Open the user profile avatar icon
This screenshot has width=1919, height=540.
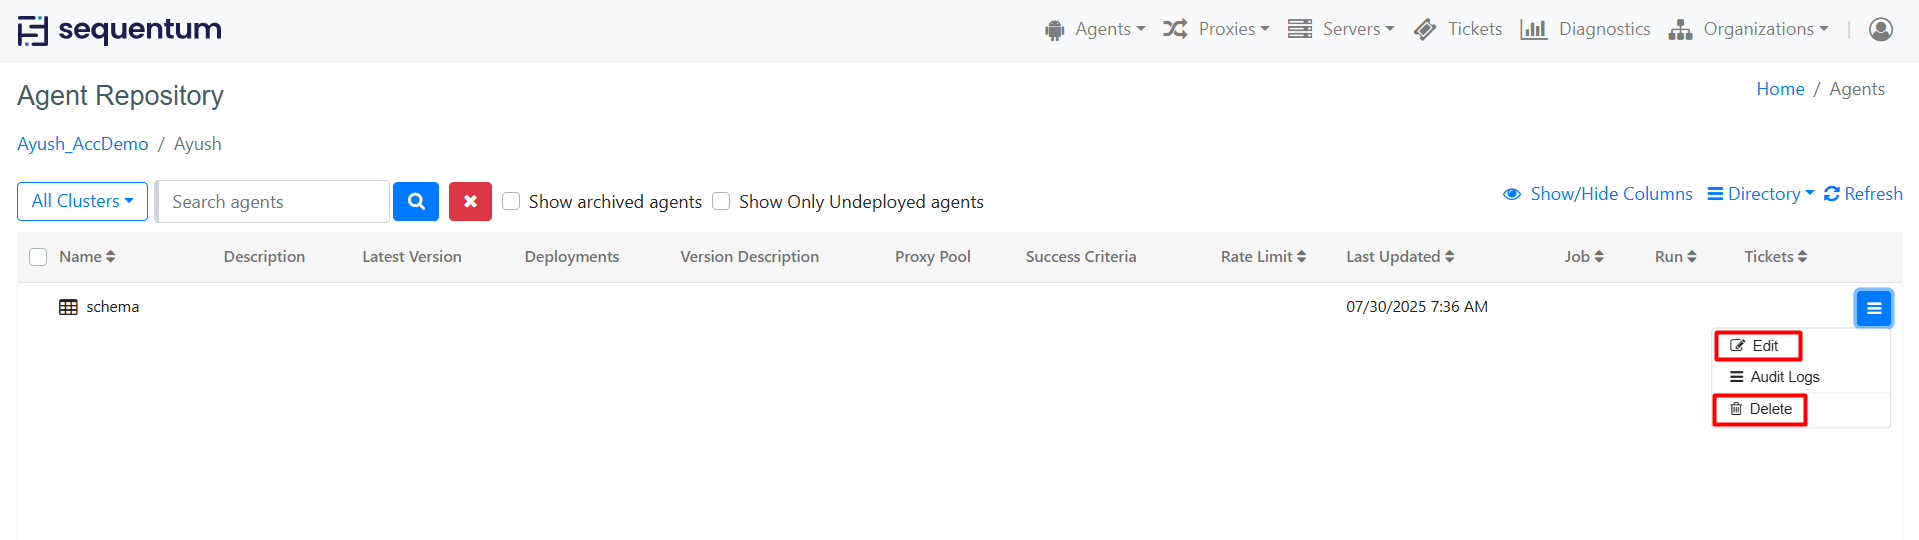pyautogui.click(x=1880, y=29)
